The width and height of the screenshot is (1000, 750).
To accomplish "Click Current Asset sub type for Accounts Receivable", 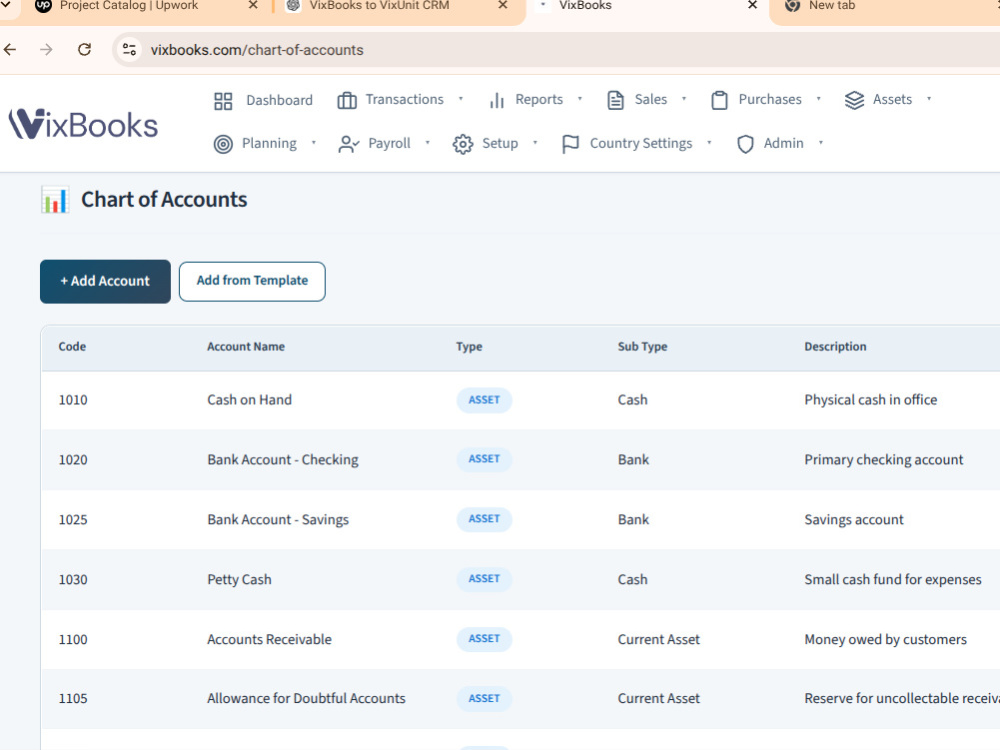I will 658,640.
